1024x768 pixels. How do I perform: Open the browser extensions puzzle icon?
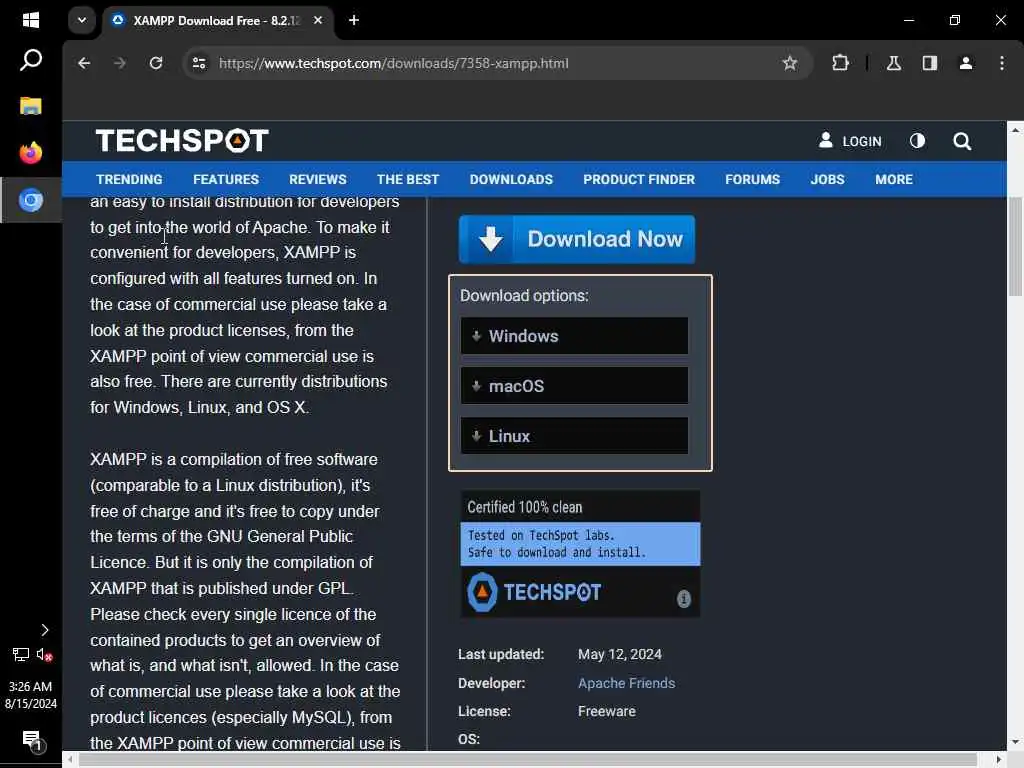(x=840, y=63)
